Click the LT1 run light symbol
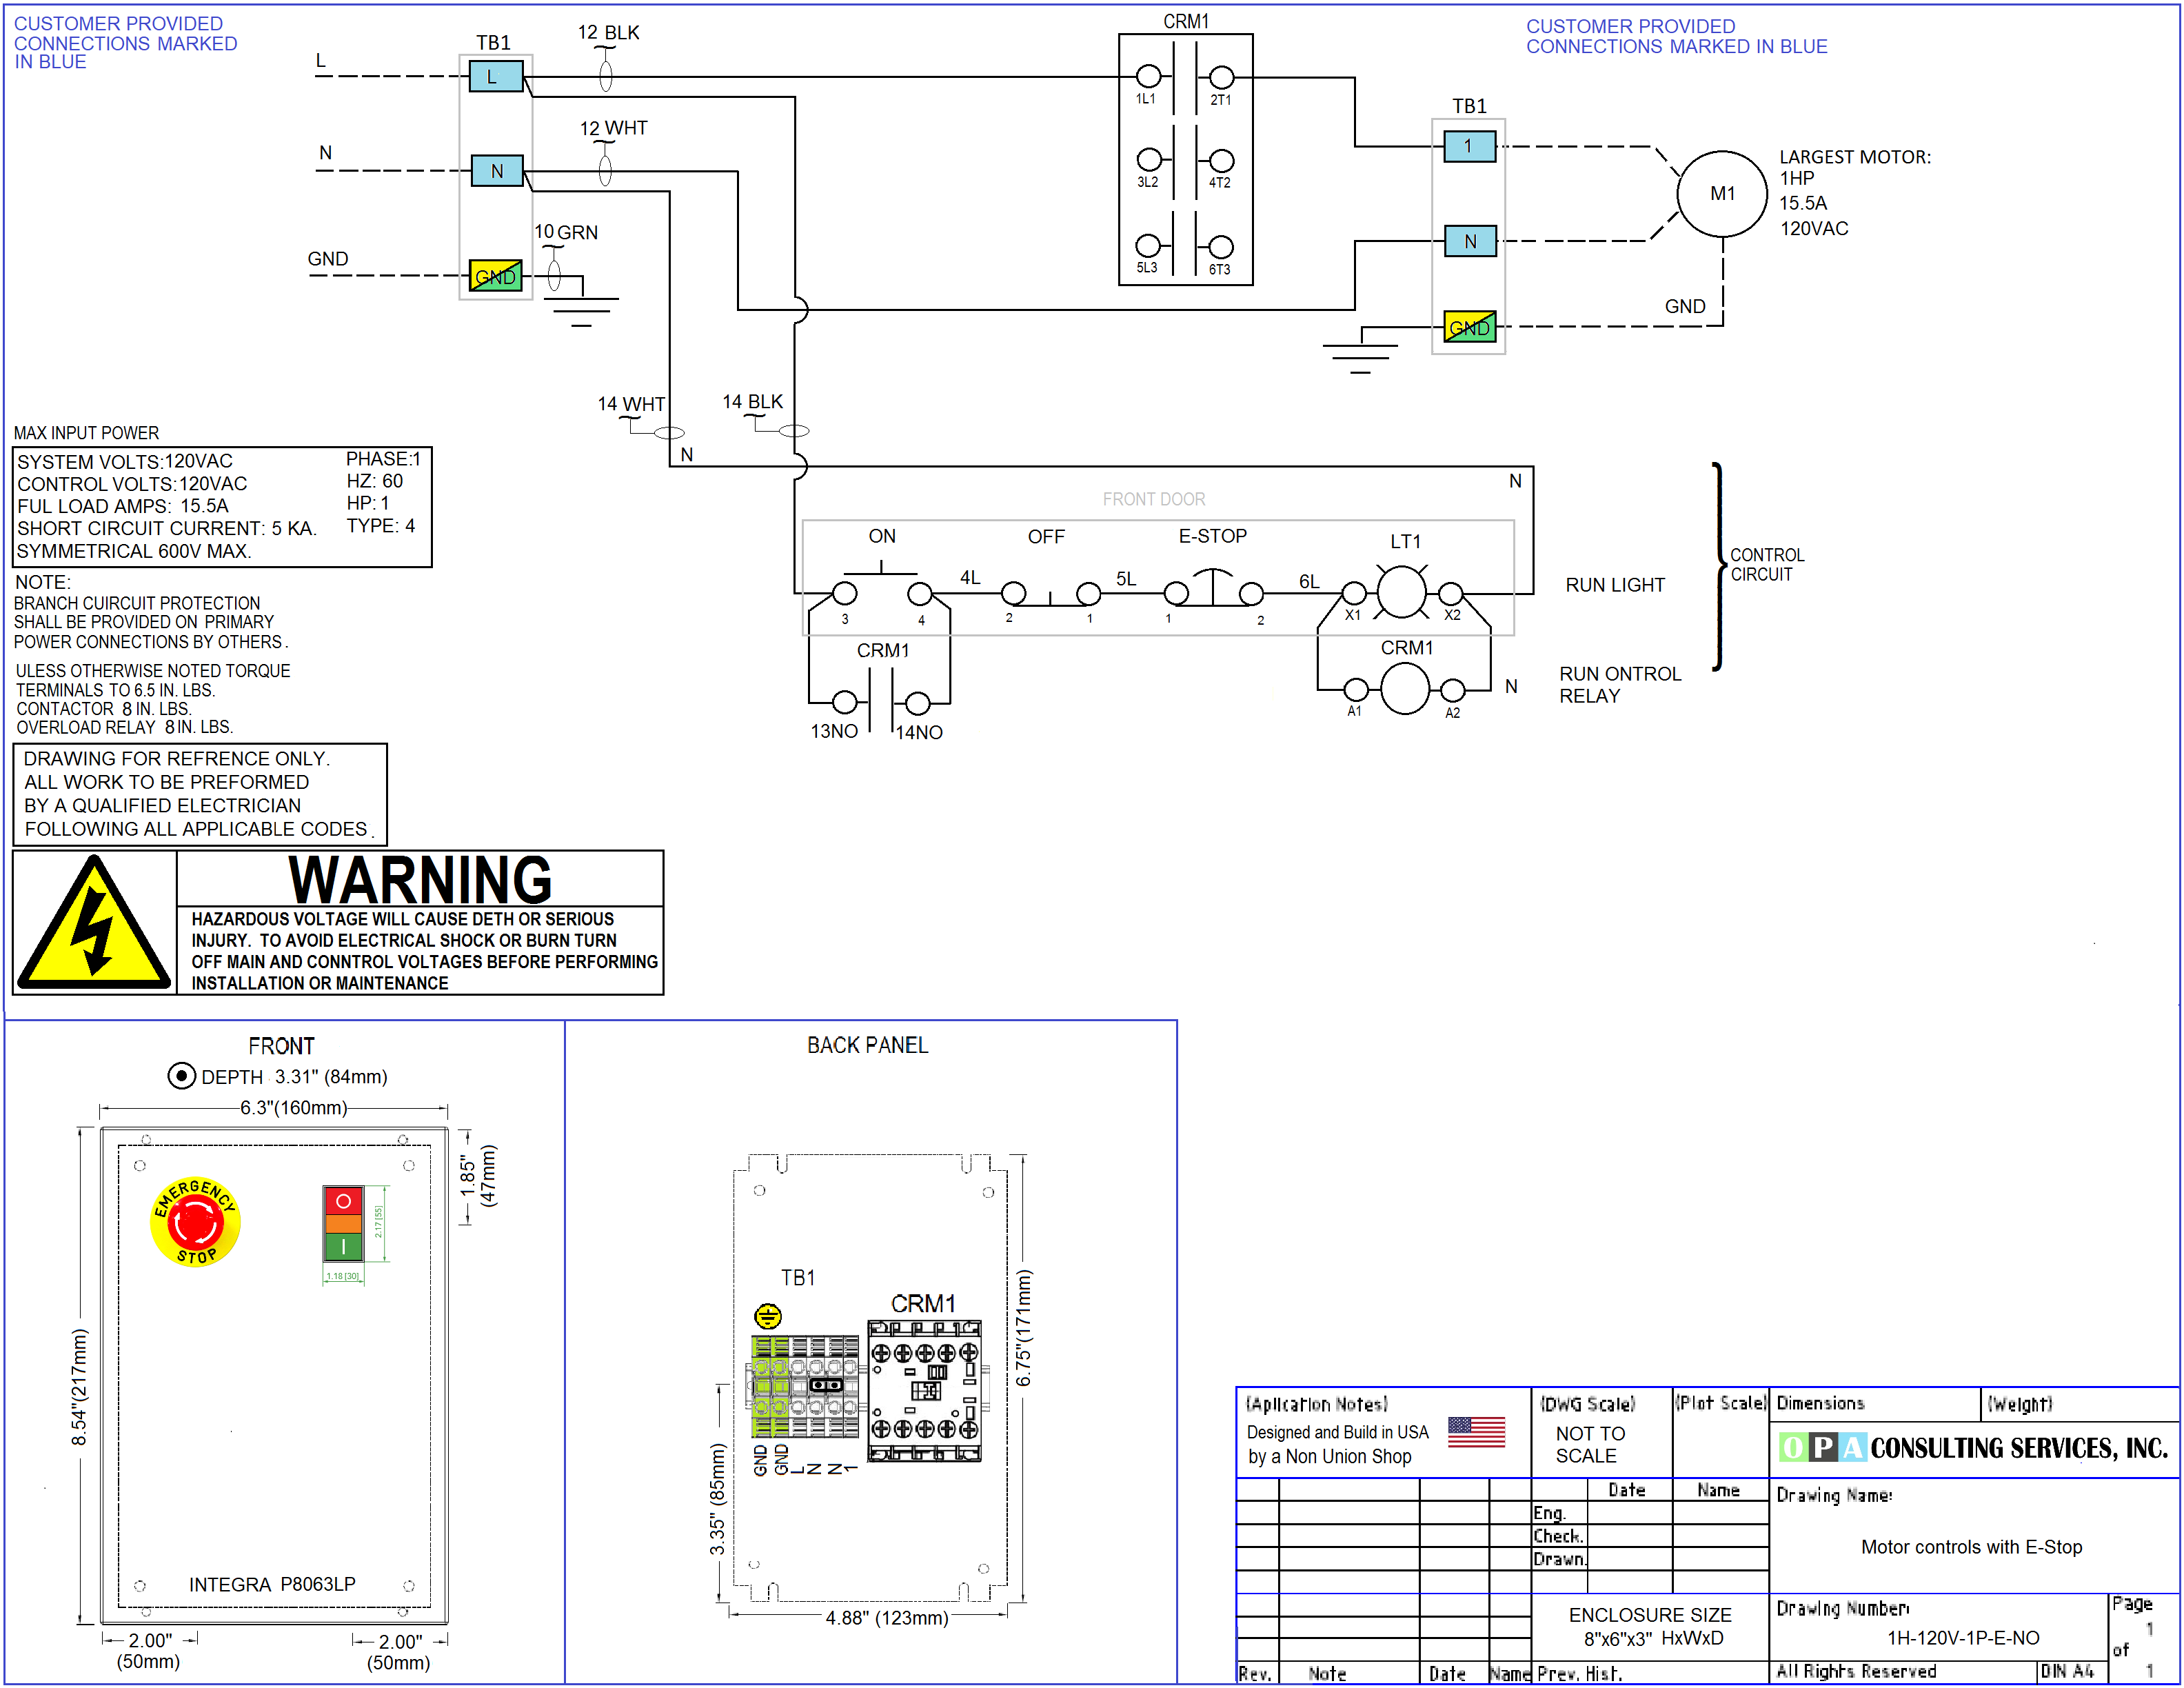 [1401, 591]
